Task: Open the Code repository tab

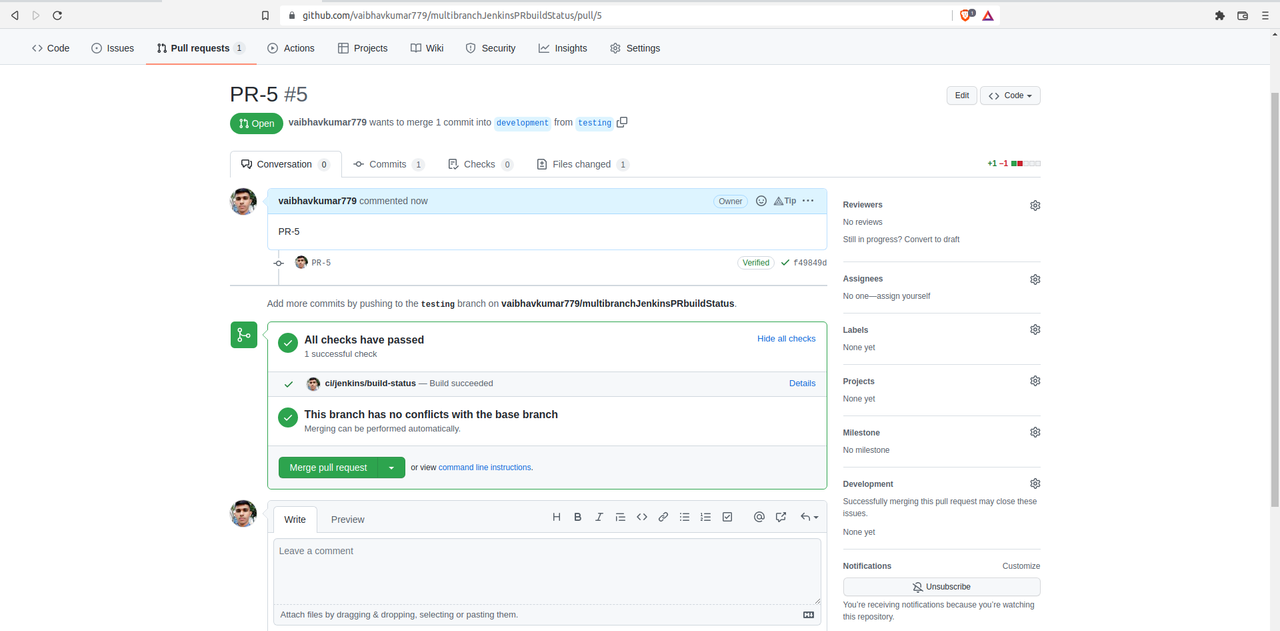Action: tap(51, 48)
